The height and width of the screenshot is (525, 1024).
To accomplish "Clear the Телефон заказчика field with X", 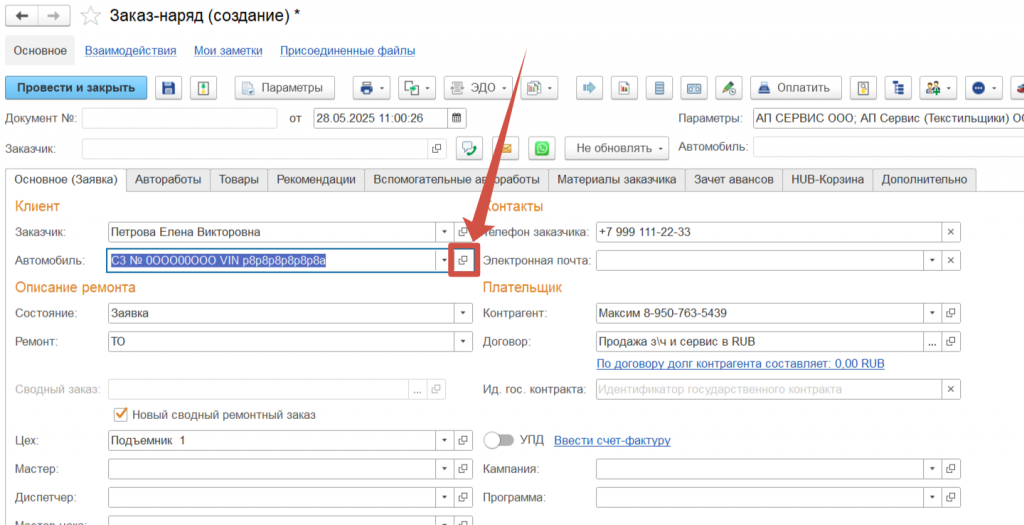I will 950,232.
